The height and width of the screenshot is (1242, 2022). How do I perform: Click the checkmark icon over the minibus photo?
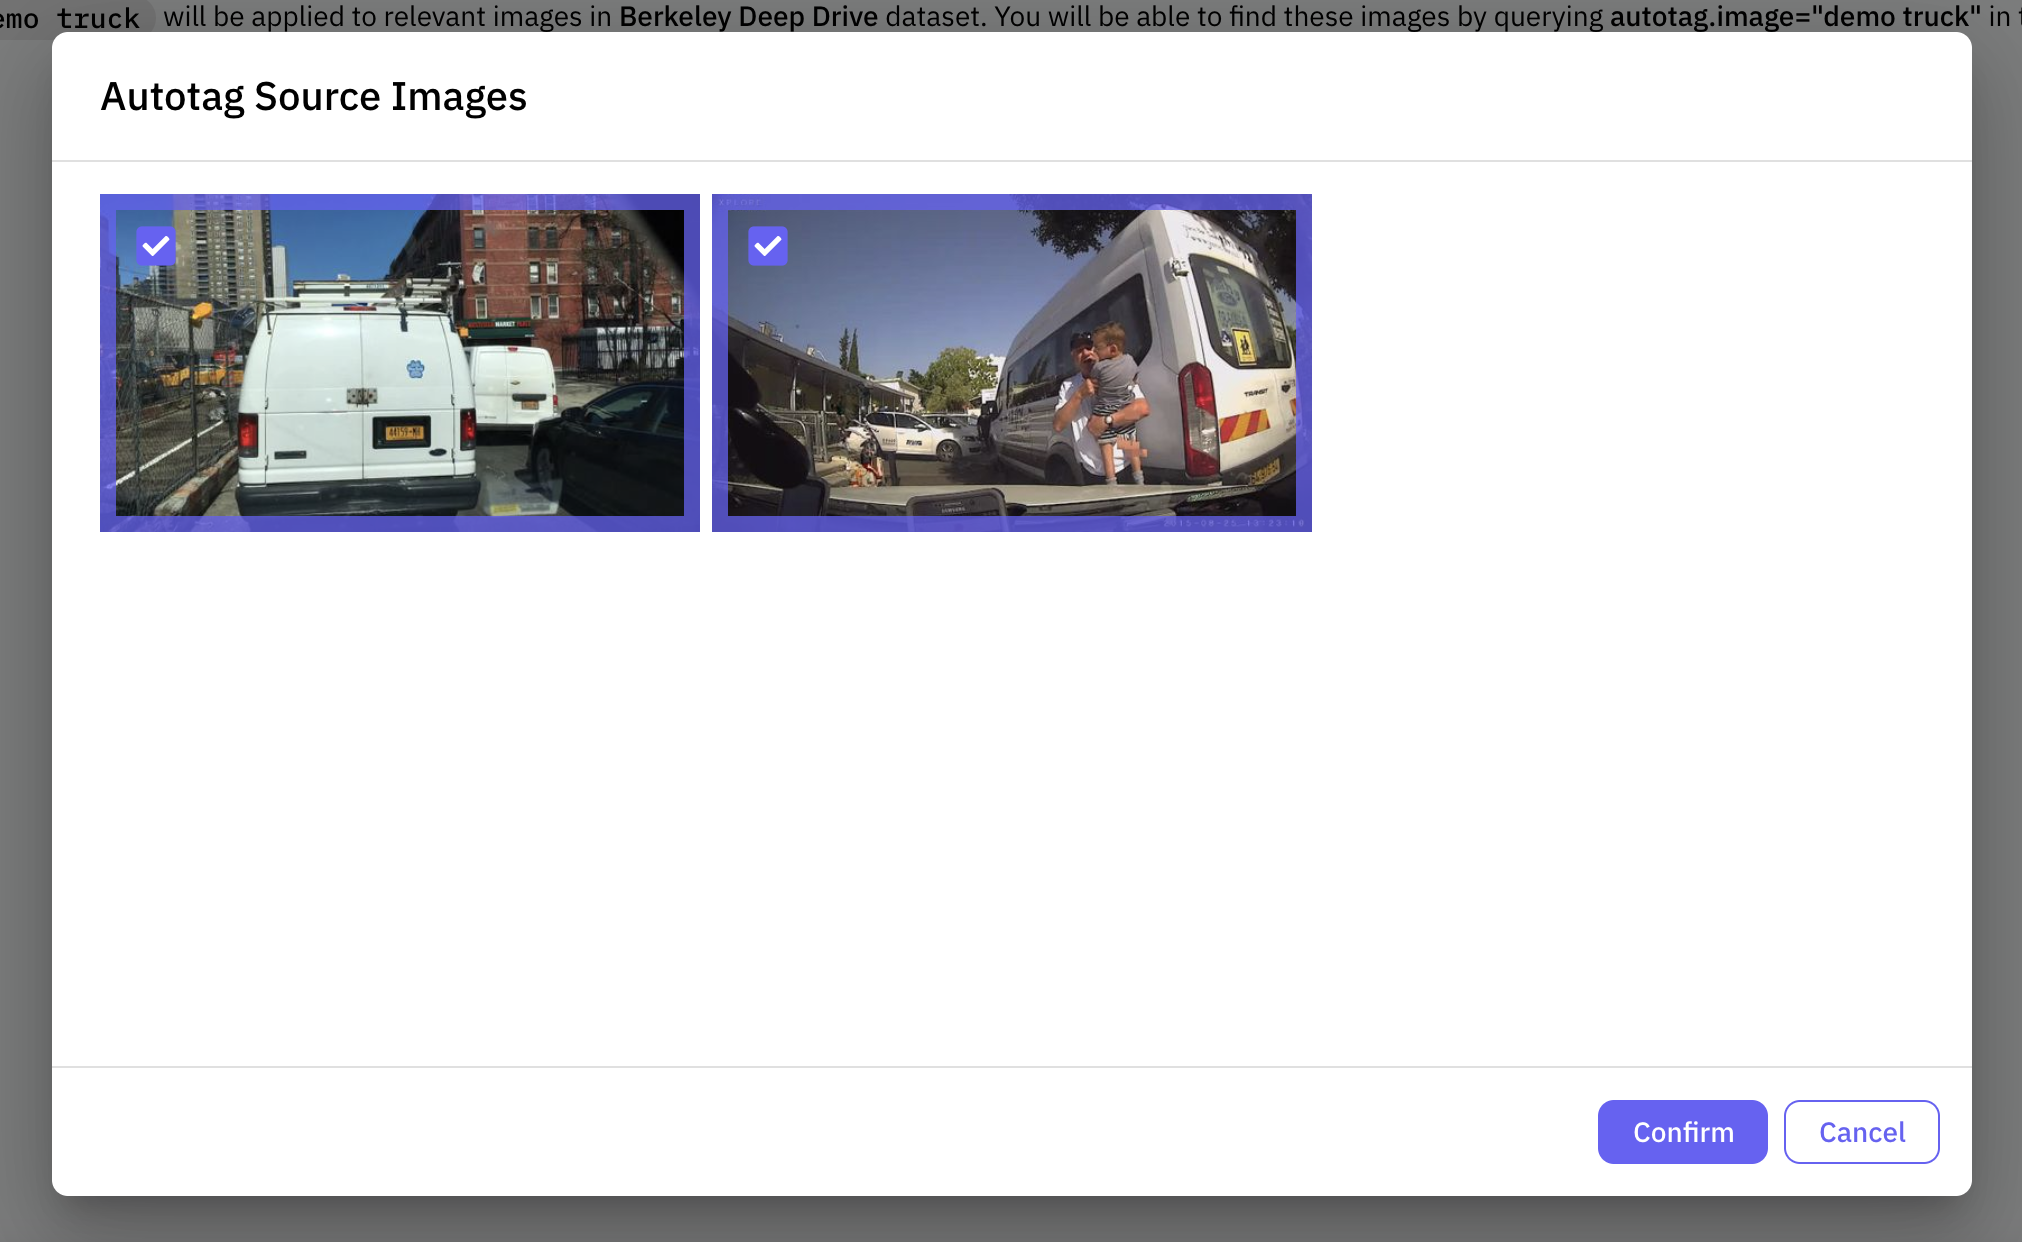tap(768, 246)
